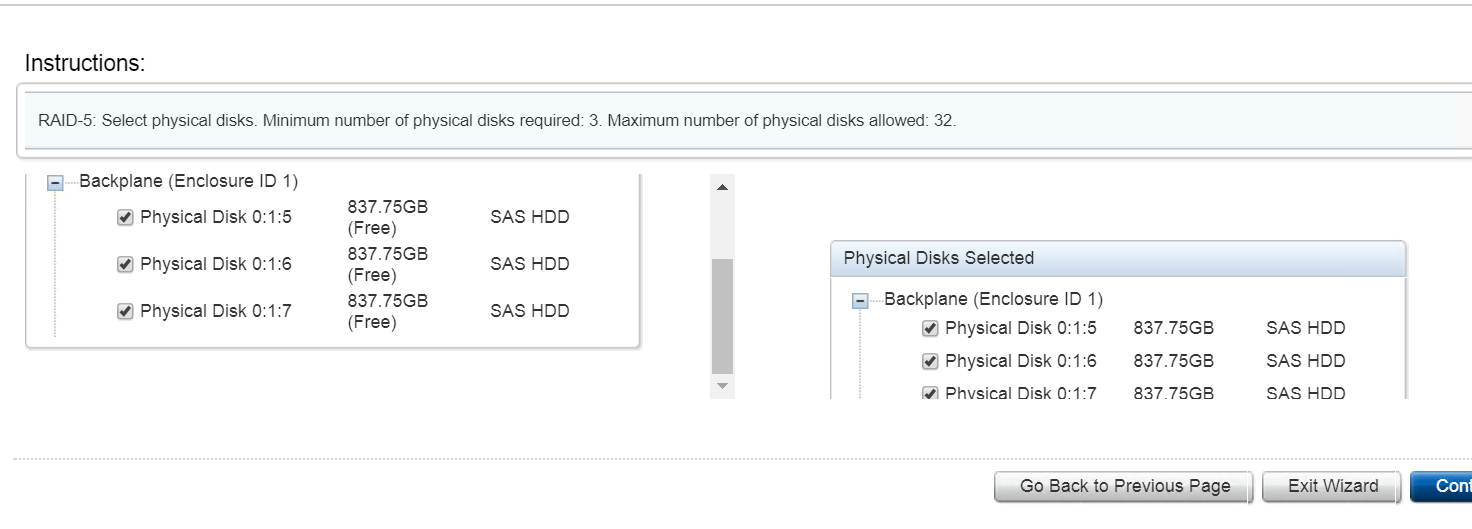Toggle Physical Disk 0:1:6 checkbox in Selected panel
The width and height of the screenshot is (1472, 529).
click(930, 361)
